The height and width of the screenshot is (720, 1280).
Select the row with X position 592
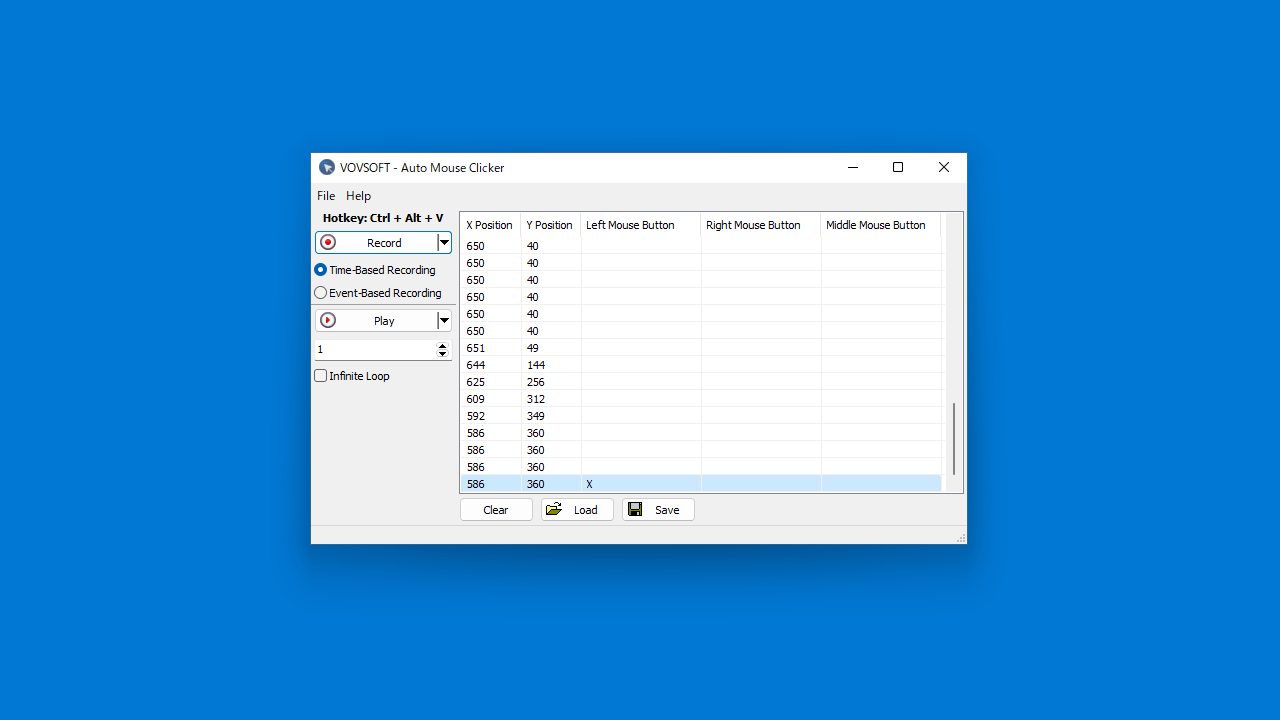701,416
